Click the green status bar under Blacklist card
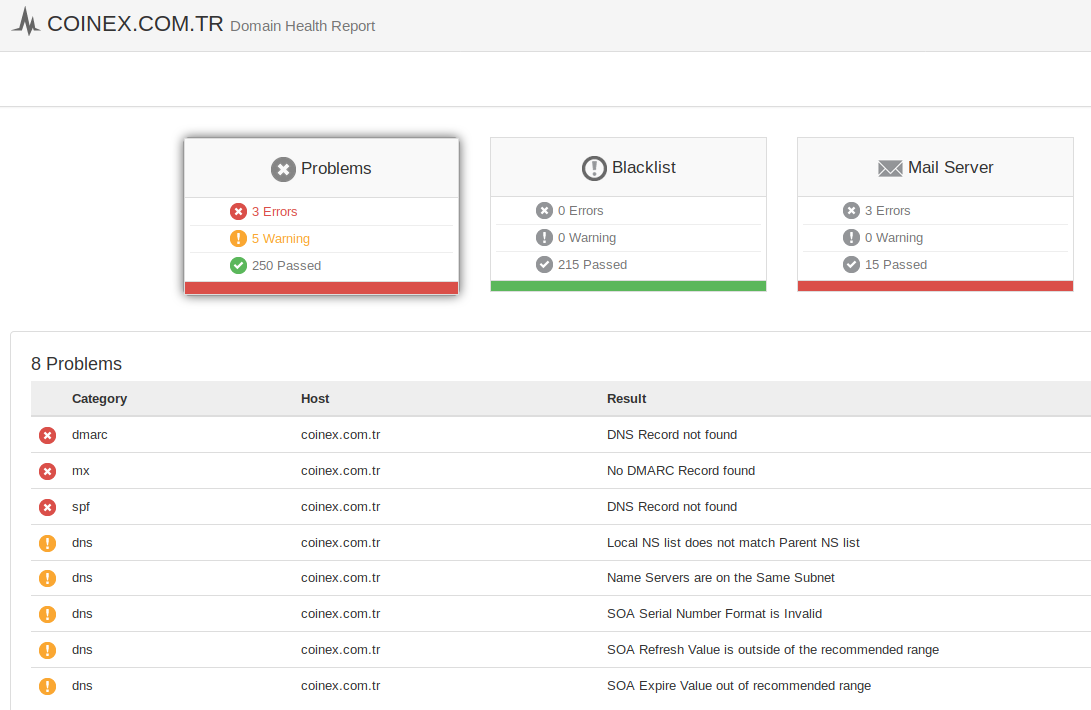Viewport: 1091px width, 710px height. (x=628, y=286)
